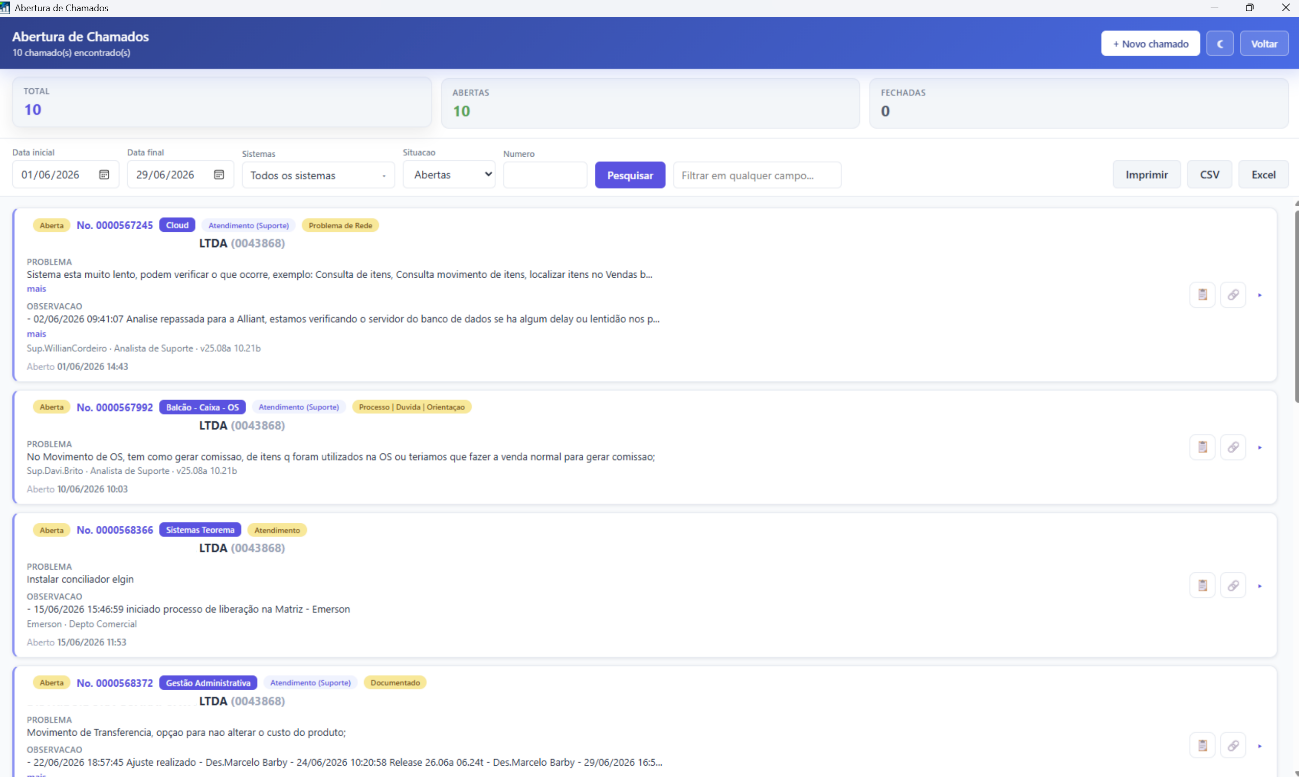This screenshot has width=1299, height=777.
Task: Expand arrow on ticket 0000568372 card
Action: pyautogui.click(x=1260, y=745)
